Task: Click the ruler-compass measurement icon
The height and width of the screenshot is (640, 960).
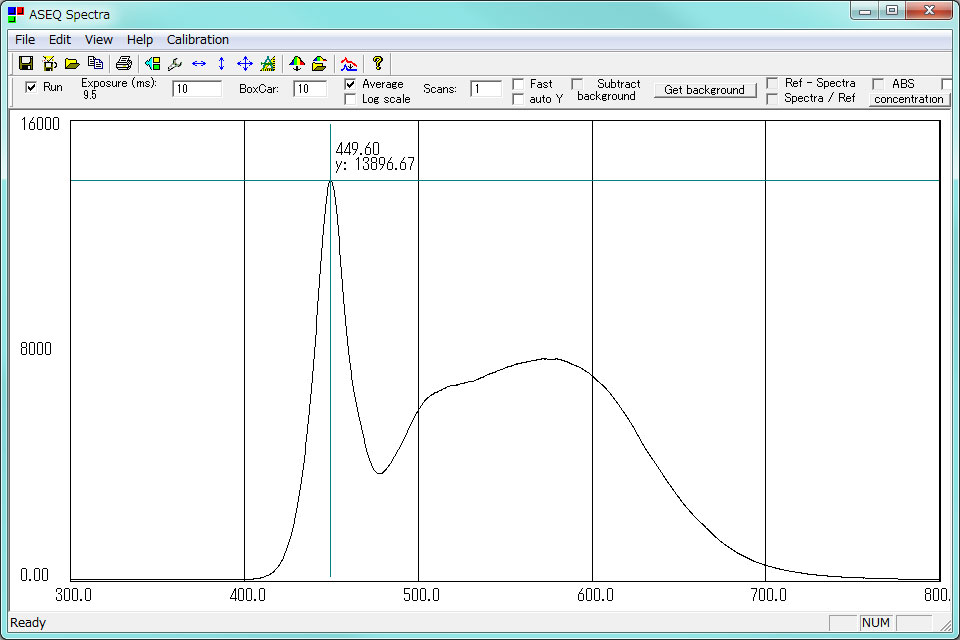Action: [x=268, y=63]
